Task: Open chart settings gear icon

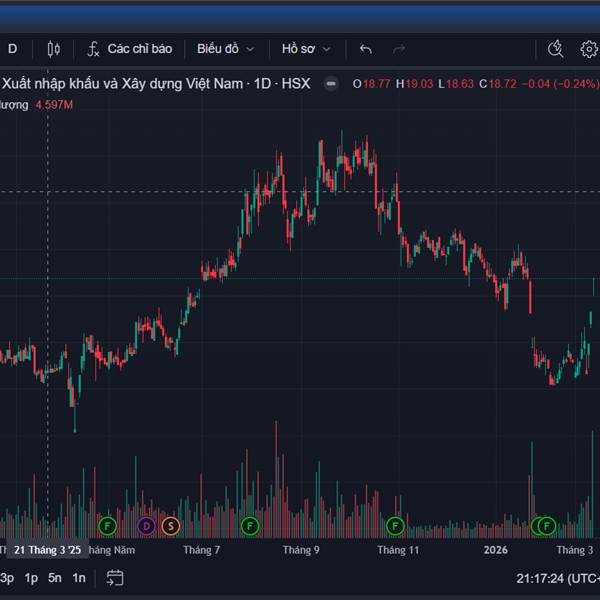Action: point(589,48)
